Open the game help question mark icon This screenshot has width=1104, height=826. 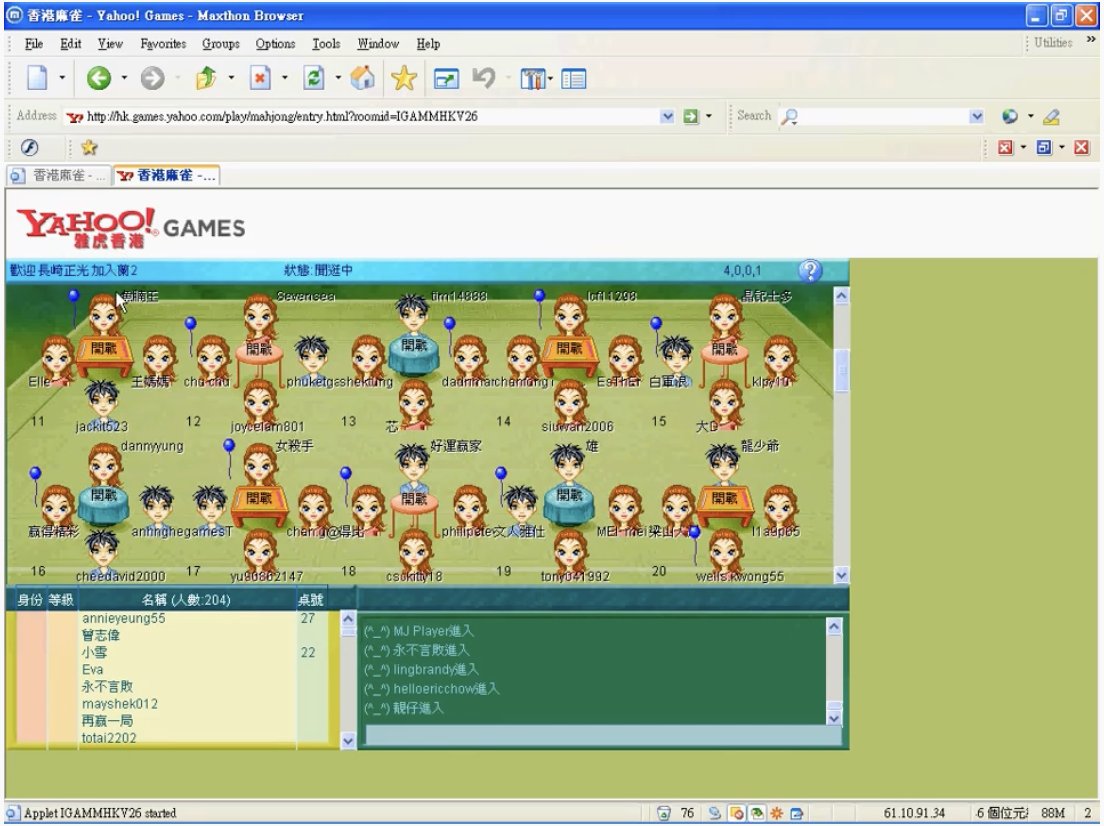pyautogui.click(x=810, y=270)
